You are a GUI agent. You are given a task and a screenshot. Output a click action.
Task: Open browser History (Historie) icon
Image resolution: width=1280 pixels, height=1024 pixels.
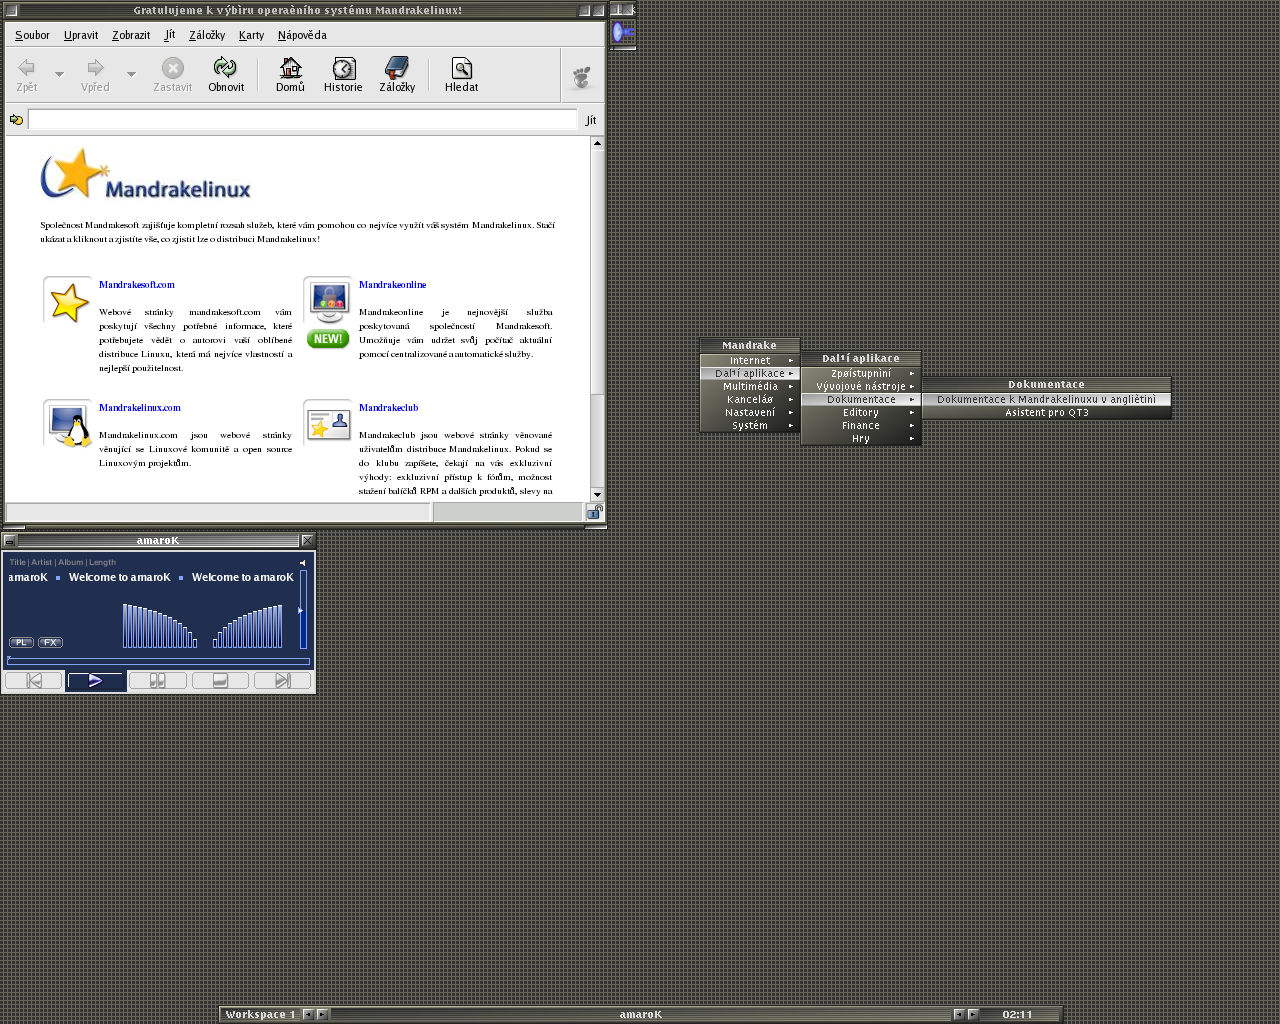point(343,68)
